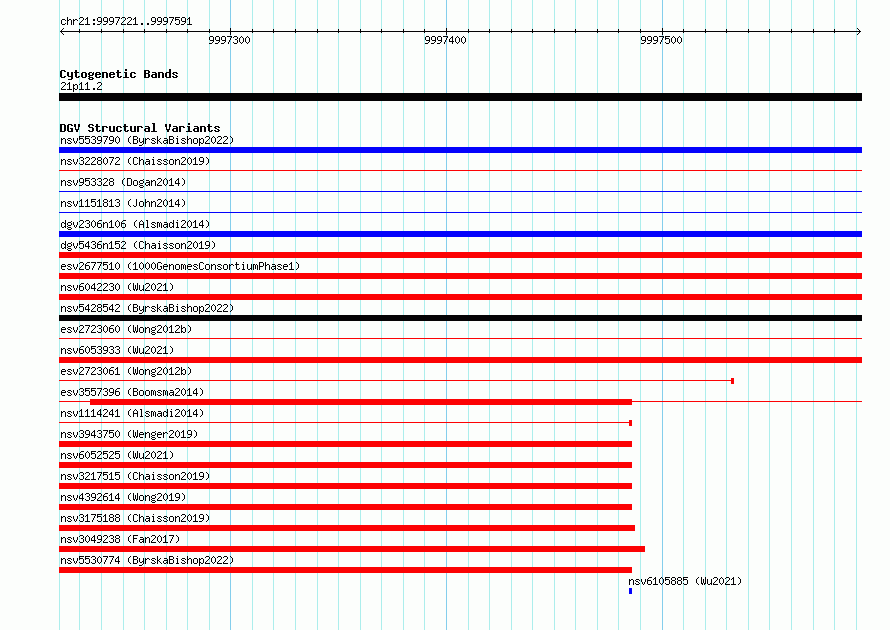The height and width of the screenshot is (630, 890).
Task: Click the left arrow of the ruler
Action: pos(62,31)
